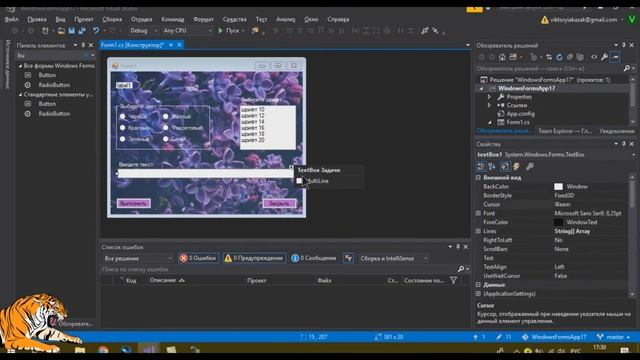640x360 pixels.
Task: Select the Фиолетовый radio button
Action: click(x=166, y=128)
